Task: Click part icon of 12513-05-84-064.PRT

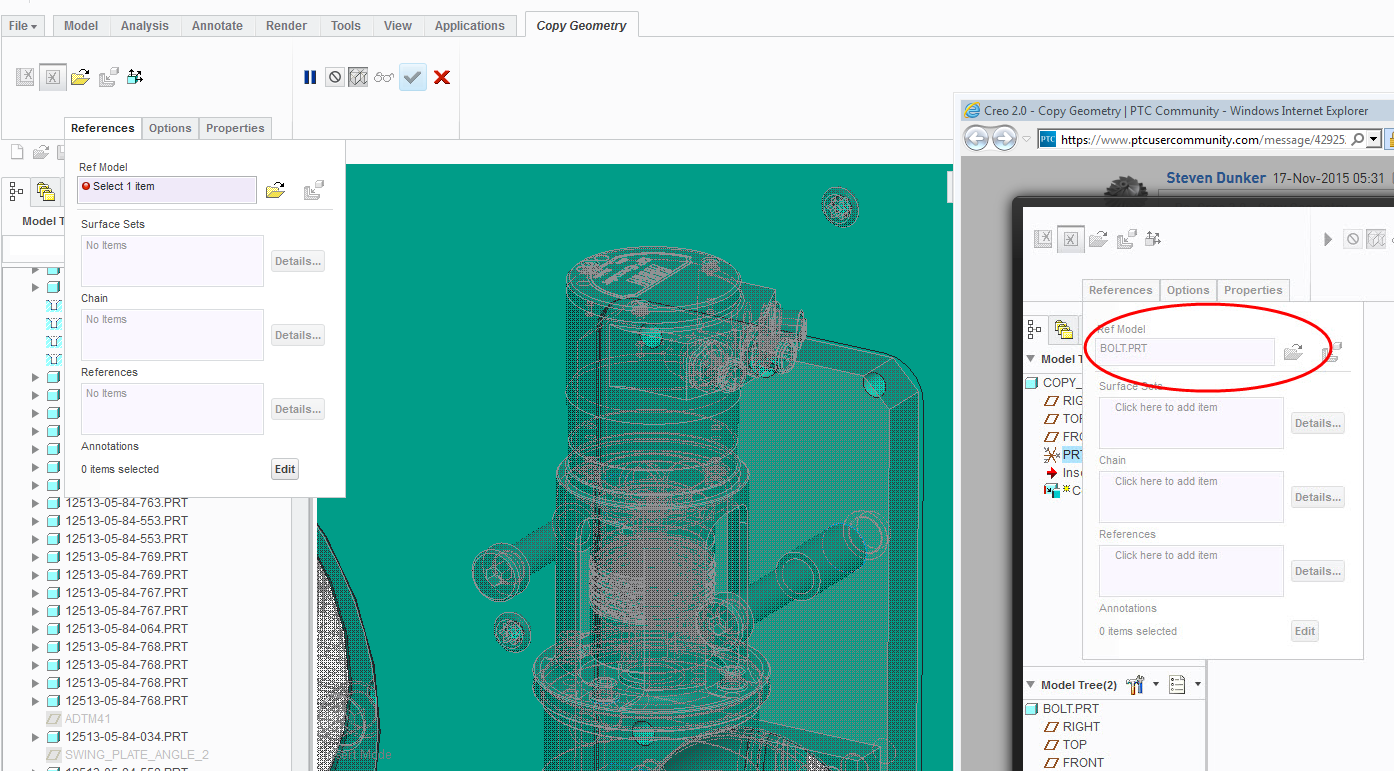Action: (54, 629)
